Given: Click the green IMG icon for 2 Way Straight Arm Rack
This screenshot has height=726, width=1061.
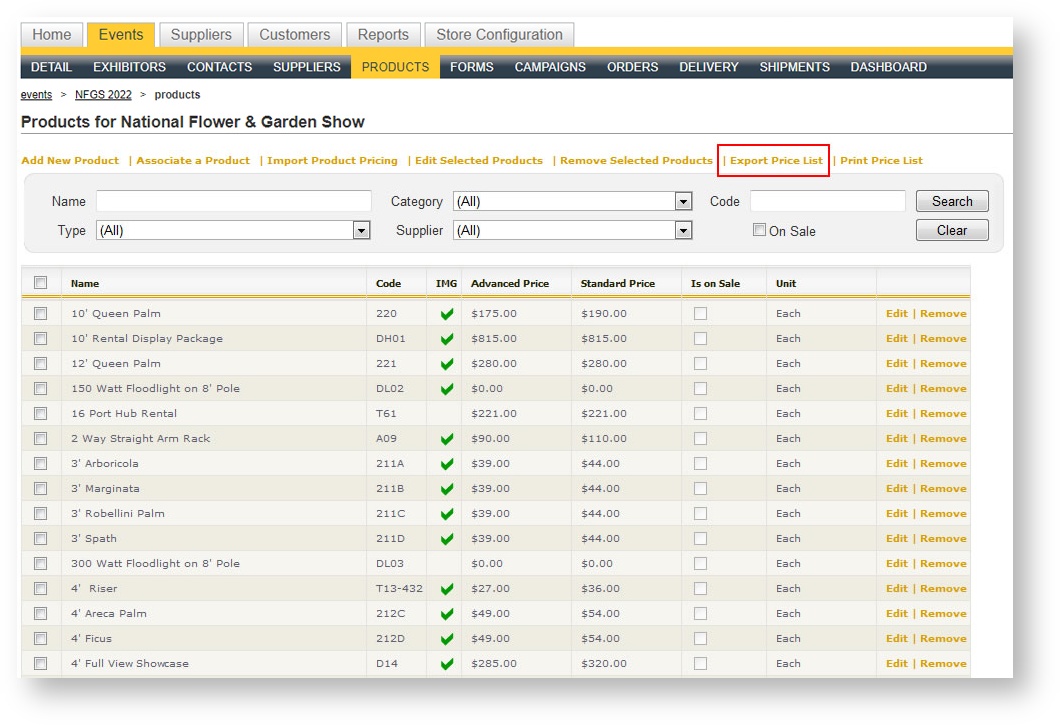Looking at the screenshot, I should coord(445,438).
